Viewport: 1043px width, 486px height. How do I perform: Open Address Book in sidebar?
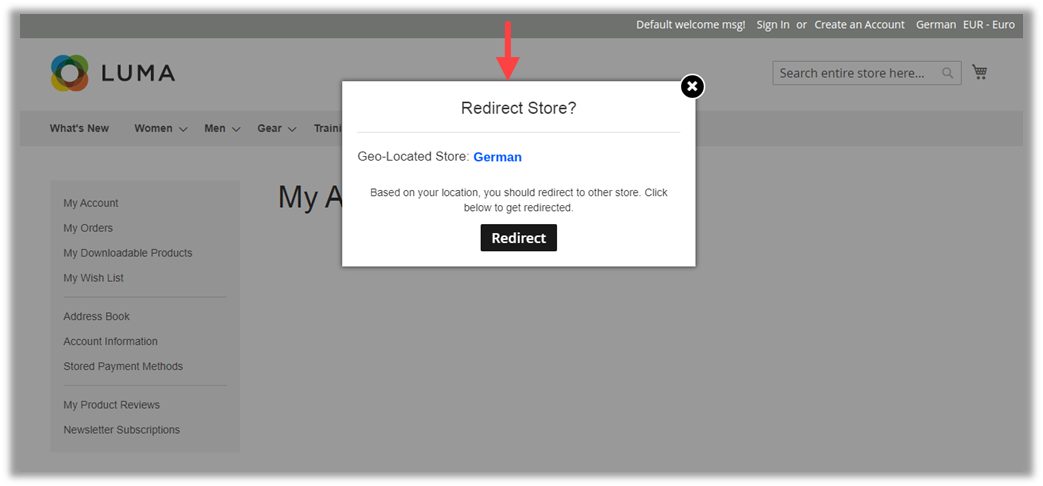96,316
